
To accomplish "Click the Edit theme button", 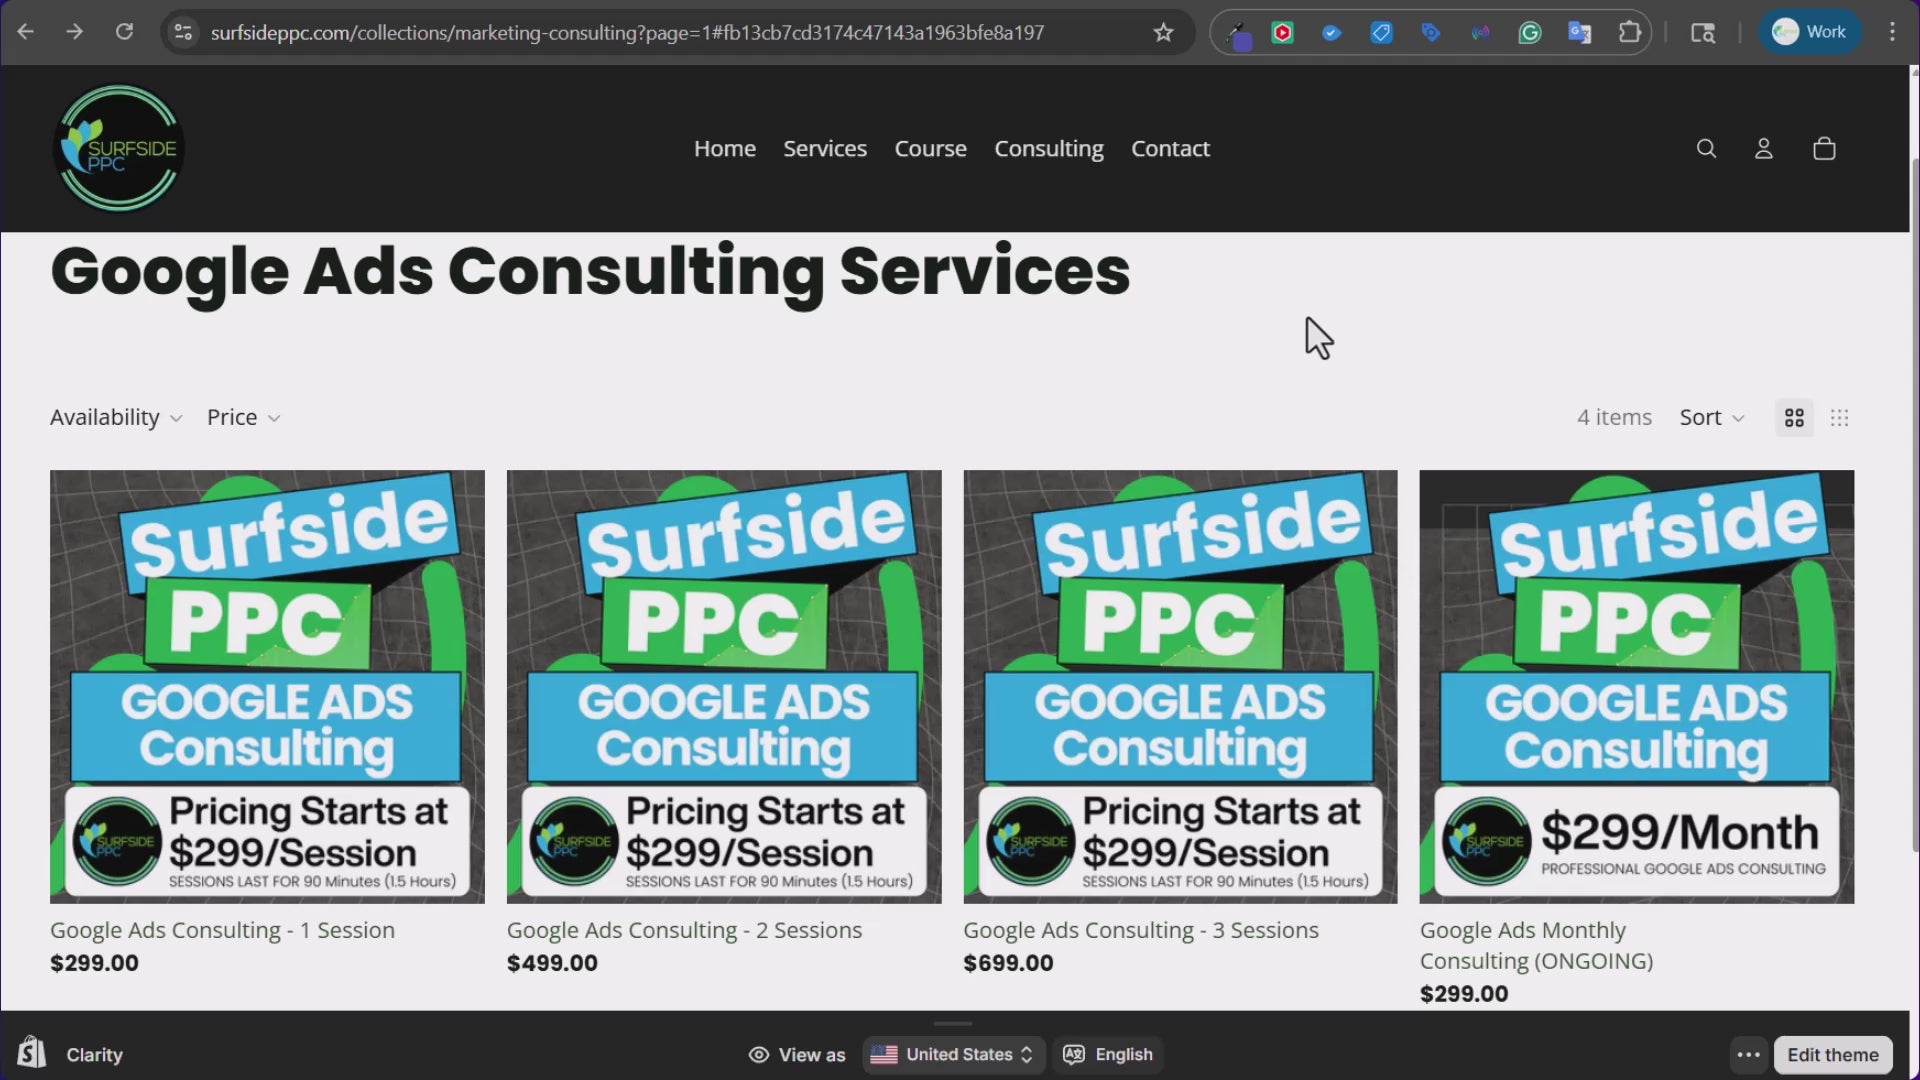I will pos(1834,1054).
